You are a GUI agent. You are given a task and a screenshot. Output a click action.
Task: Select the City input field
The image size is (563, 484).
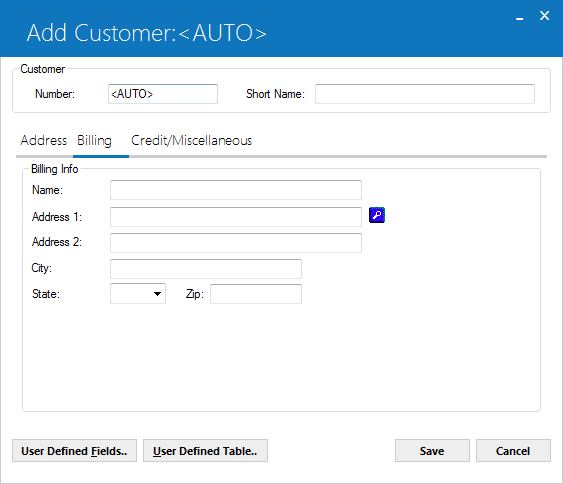click(206, 269)
